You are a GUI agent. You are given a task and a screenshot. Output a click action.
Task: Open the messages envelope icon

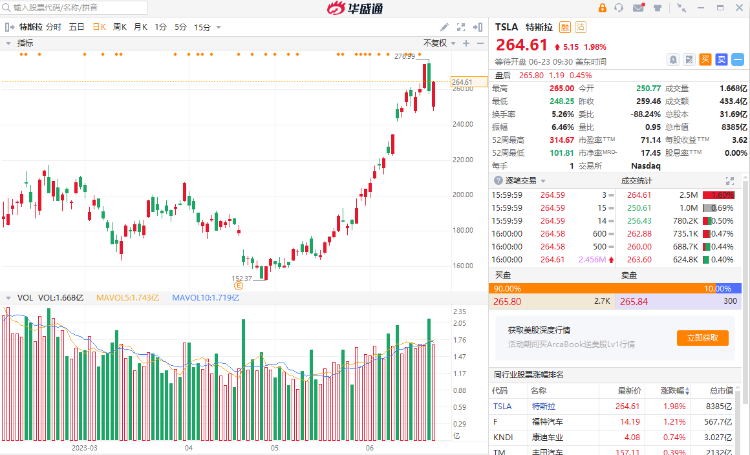point(639,8)
